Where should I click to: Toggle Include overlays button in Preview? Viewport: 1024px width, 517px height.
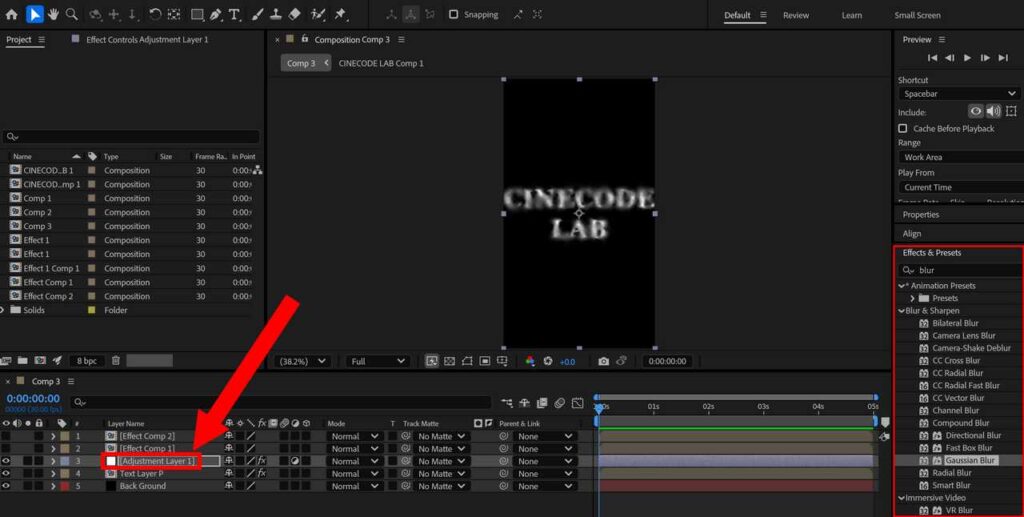pyautogui.click(x=1011, y=112)
